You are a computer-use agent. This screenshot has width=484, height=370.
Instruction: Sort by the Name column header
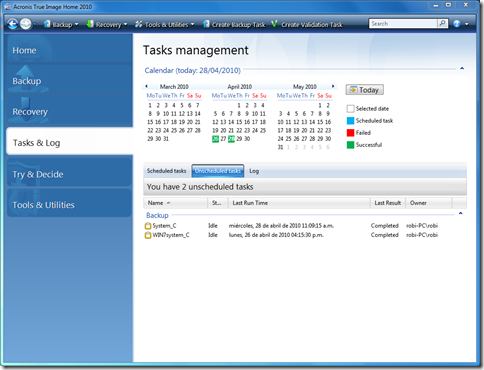pyautogui.click(x=175, y=203)
